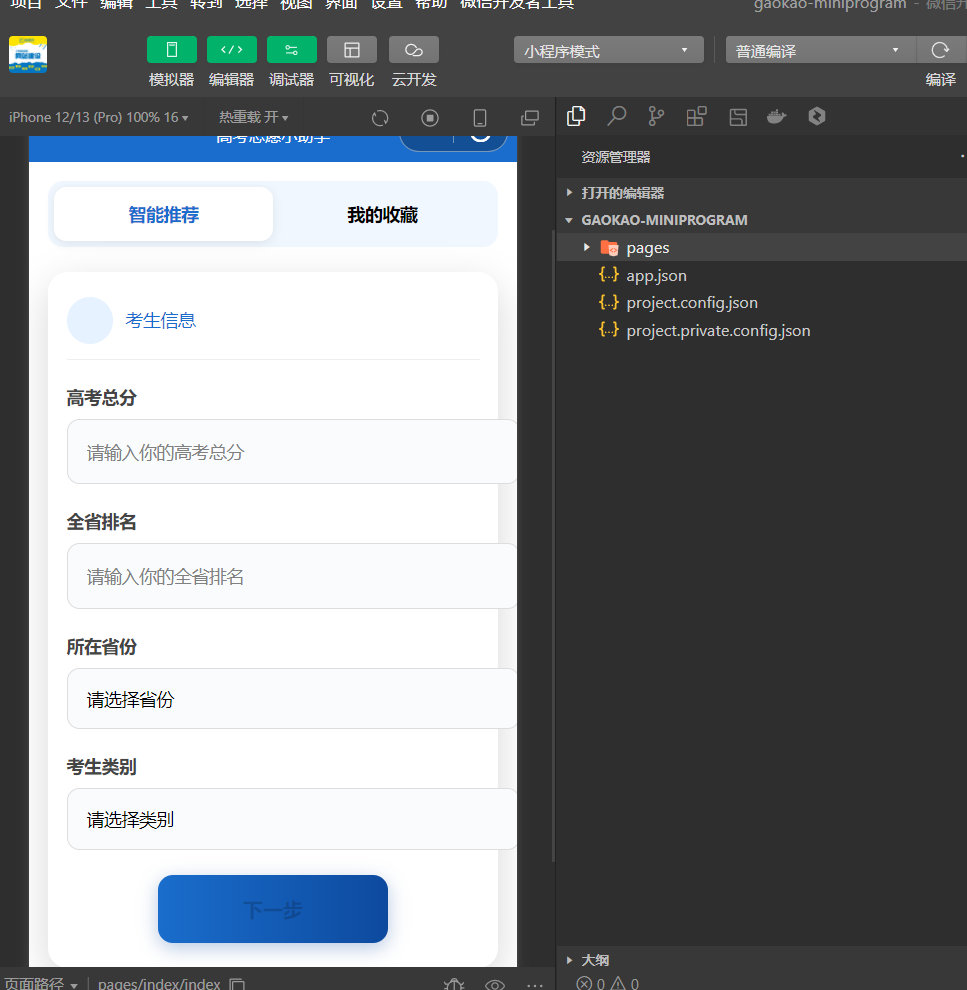Open the Explorer files icon
The image size is (967, 990).
coord(576,116)
